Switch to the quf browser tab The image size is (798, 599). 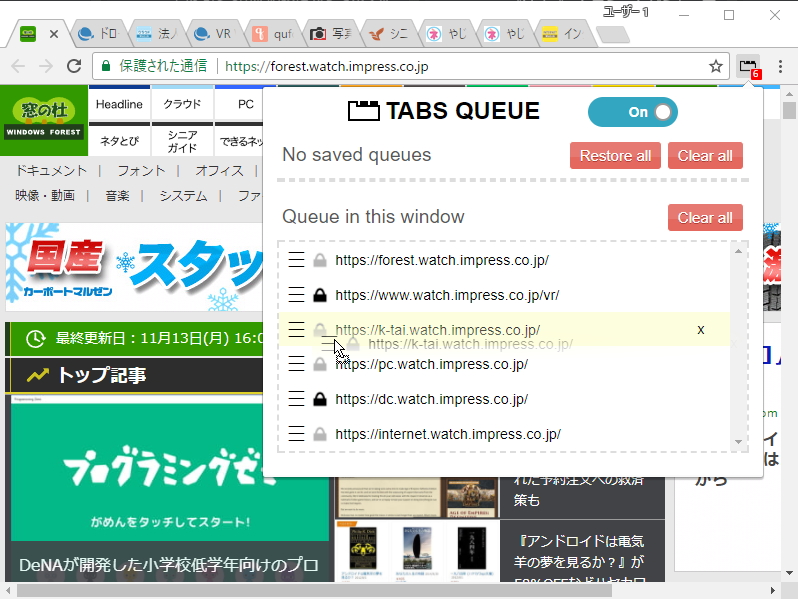click(x=273, y=34)
